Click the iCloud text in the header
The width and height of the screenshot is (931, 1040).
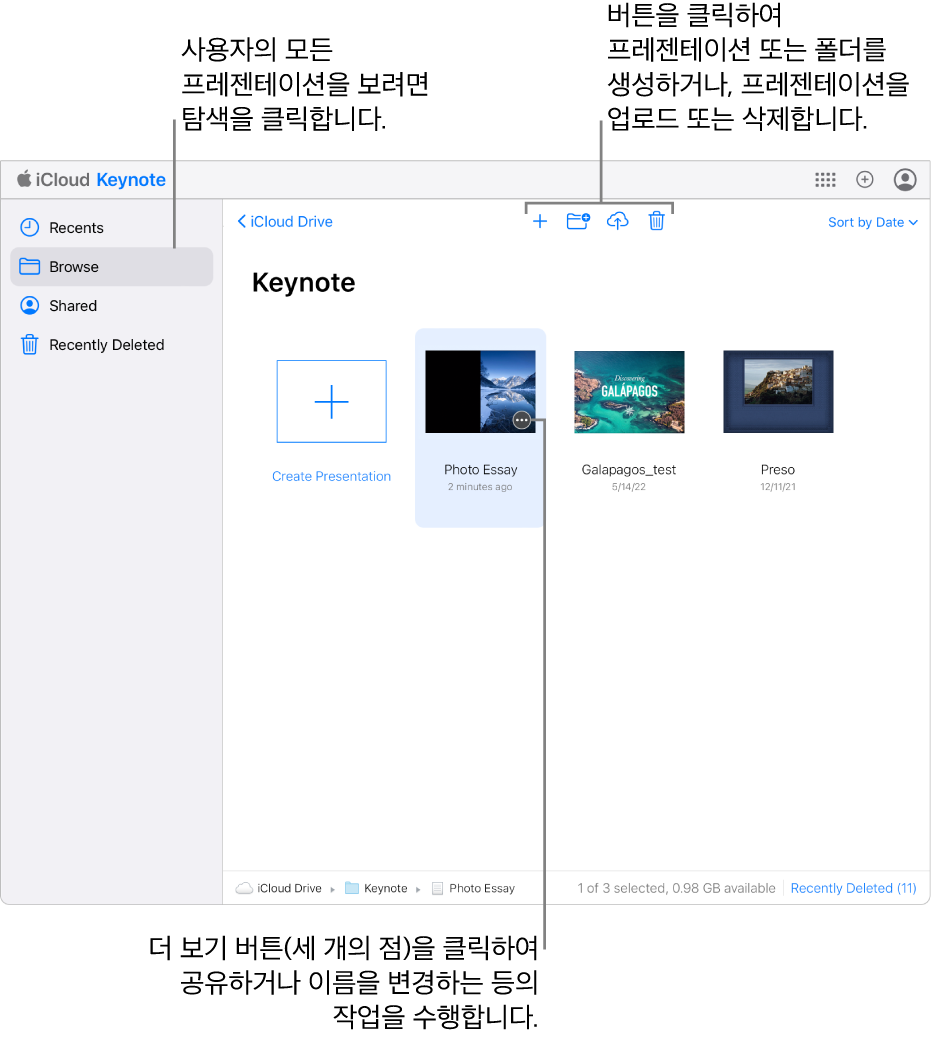(63, 180)
